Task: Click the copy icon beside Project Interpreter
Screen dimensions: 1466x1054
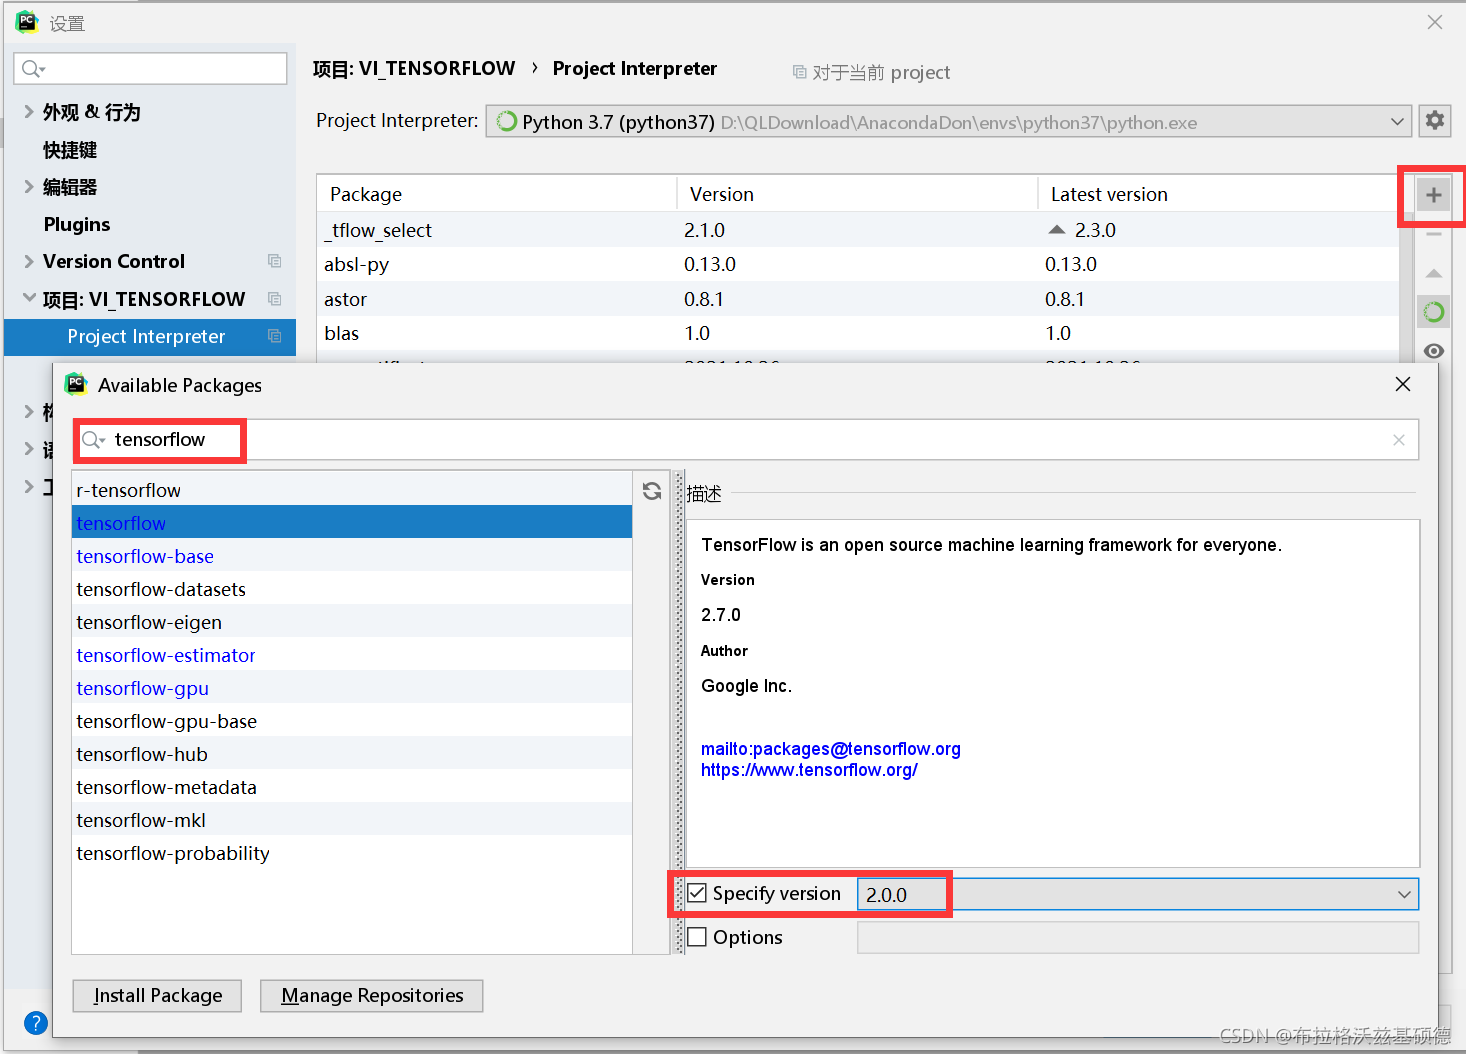Action: click(x=274, y=336)
